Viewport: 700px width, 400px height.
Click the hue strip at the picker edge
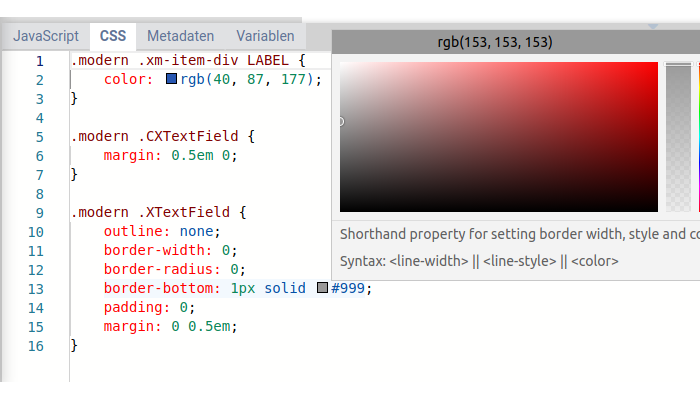[699, 137]
